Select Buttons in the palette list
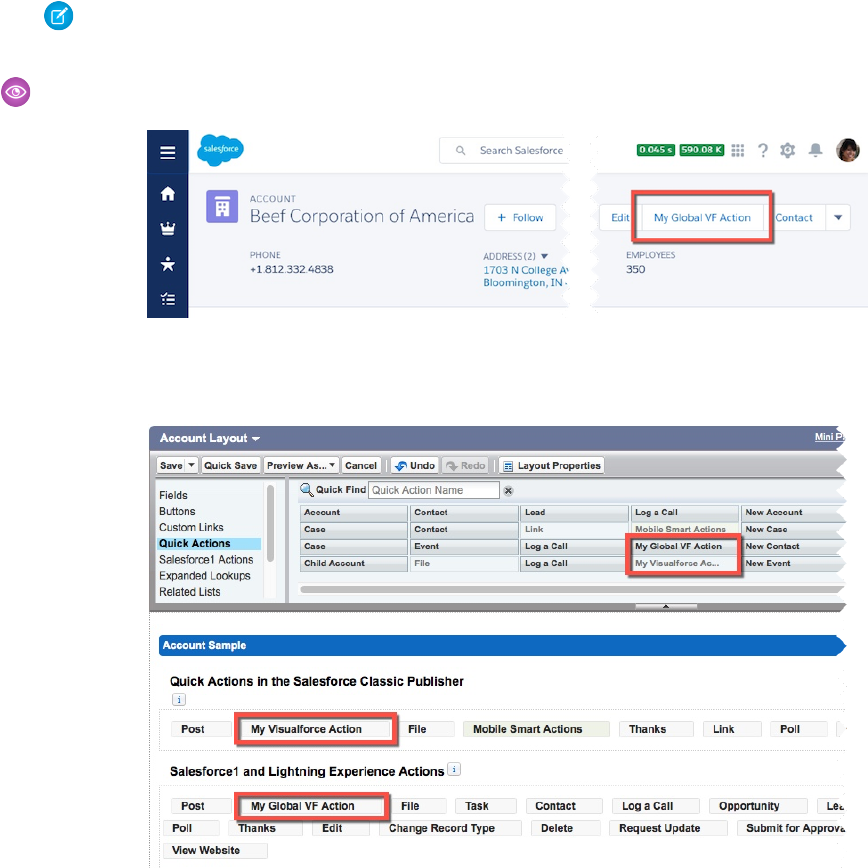This screenshot has width=868, height=868. click(x=177, y=511)
